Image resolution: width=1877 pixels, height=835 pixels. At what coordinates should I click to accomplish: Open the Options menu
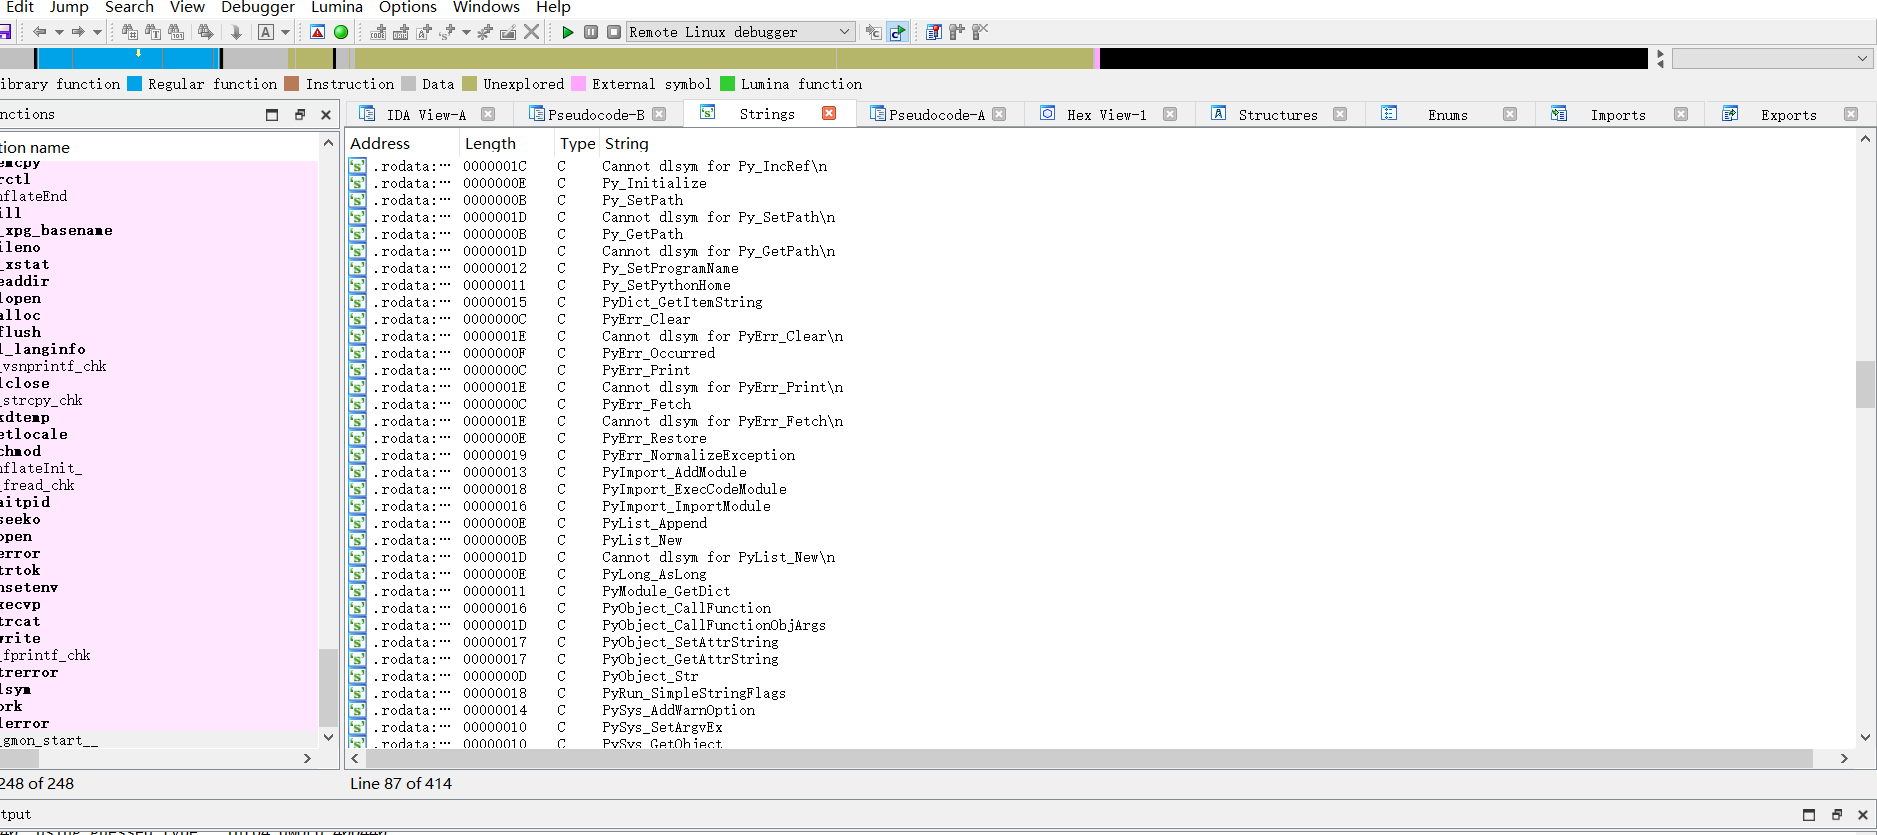(x=408, y=7)
